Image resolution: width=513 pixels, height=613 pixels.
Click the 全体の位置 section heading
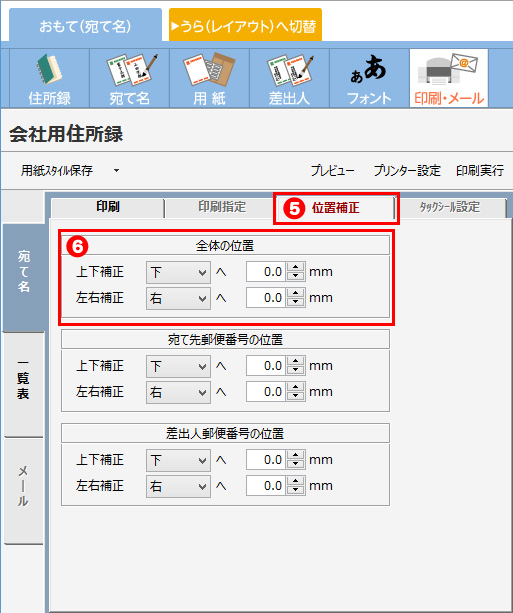(x=225, y=246)
